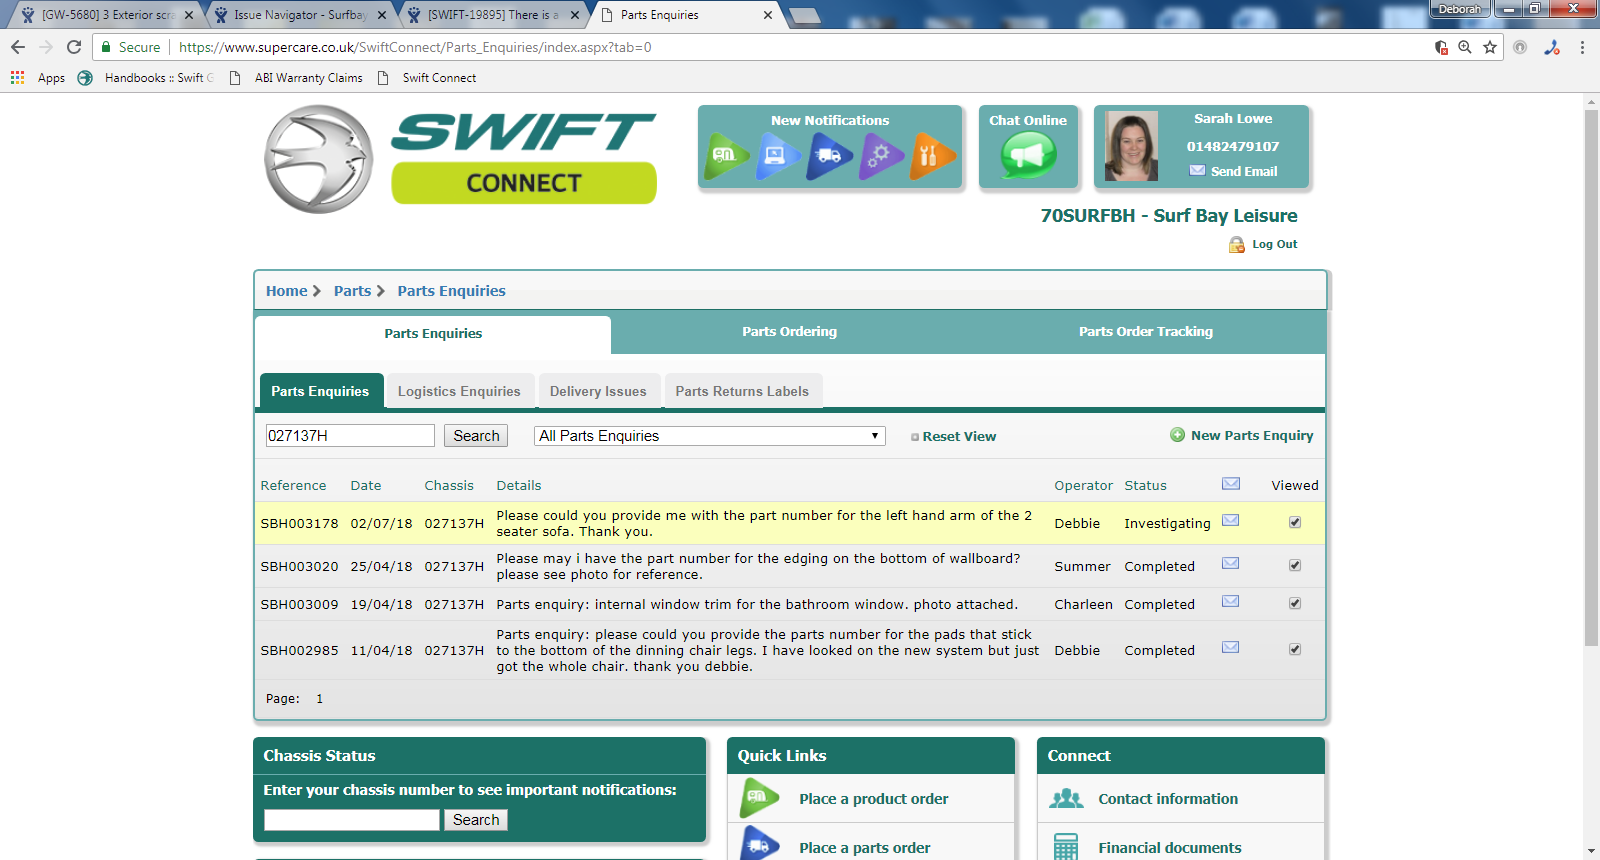Image resolution: width=1600 pixels, height=860 pixels.
Task: Open the Financial documents link
Action: pos(1170,848)
